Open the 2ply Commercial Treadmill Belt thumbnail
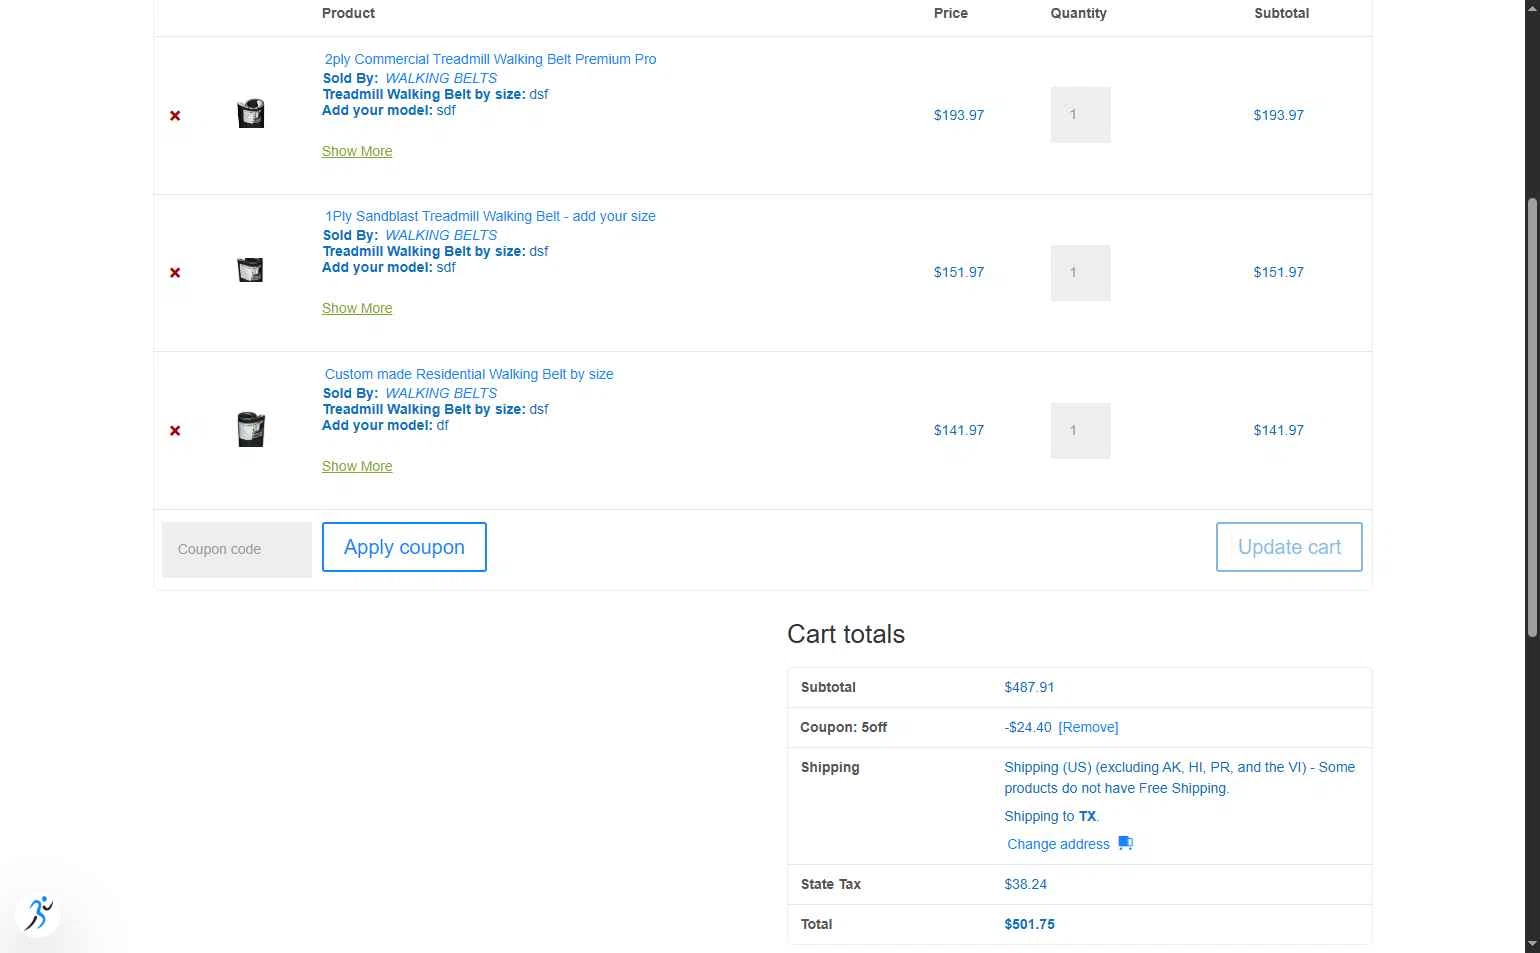The image size is (1540, 953). [251, 113]
